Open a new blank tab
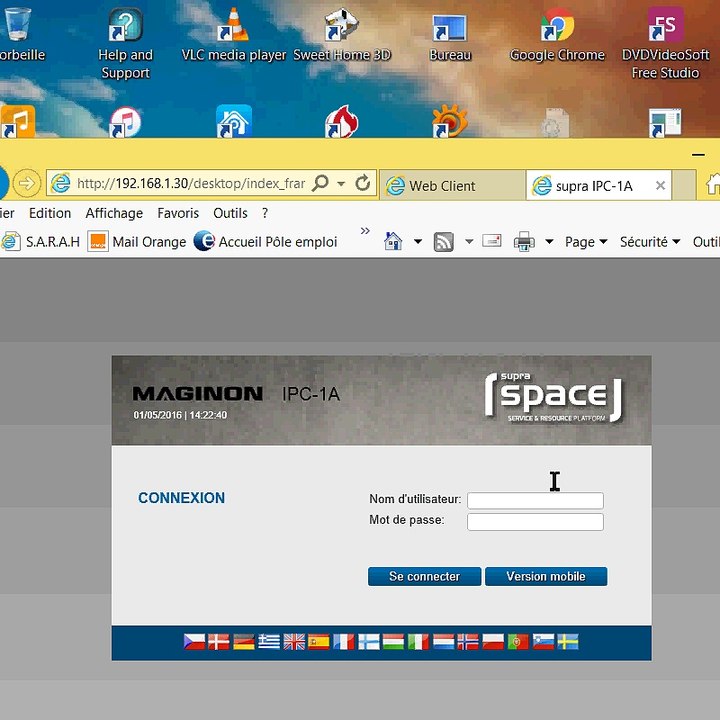720x720 pixels. [x=684, y=185]
